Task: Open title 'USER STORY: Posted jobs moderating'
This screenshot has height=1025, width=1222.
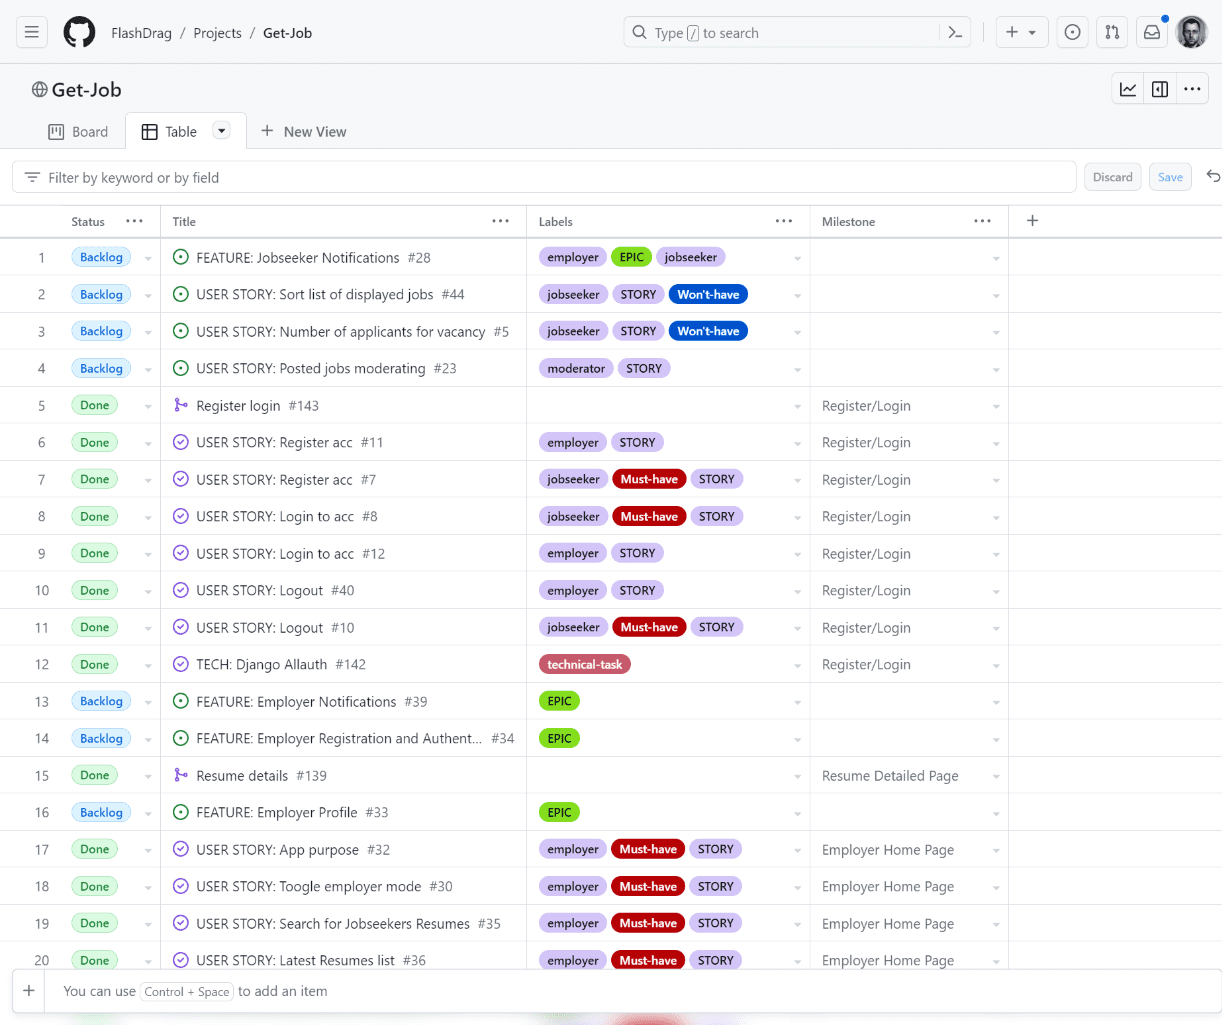Action: [311, 368]
